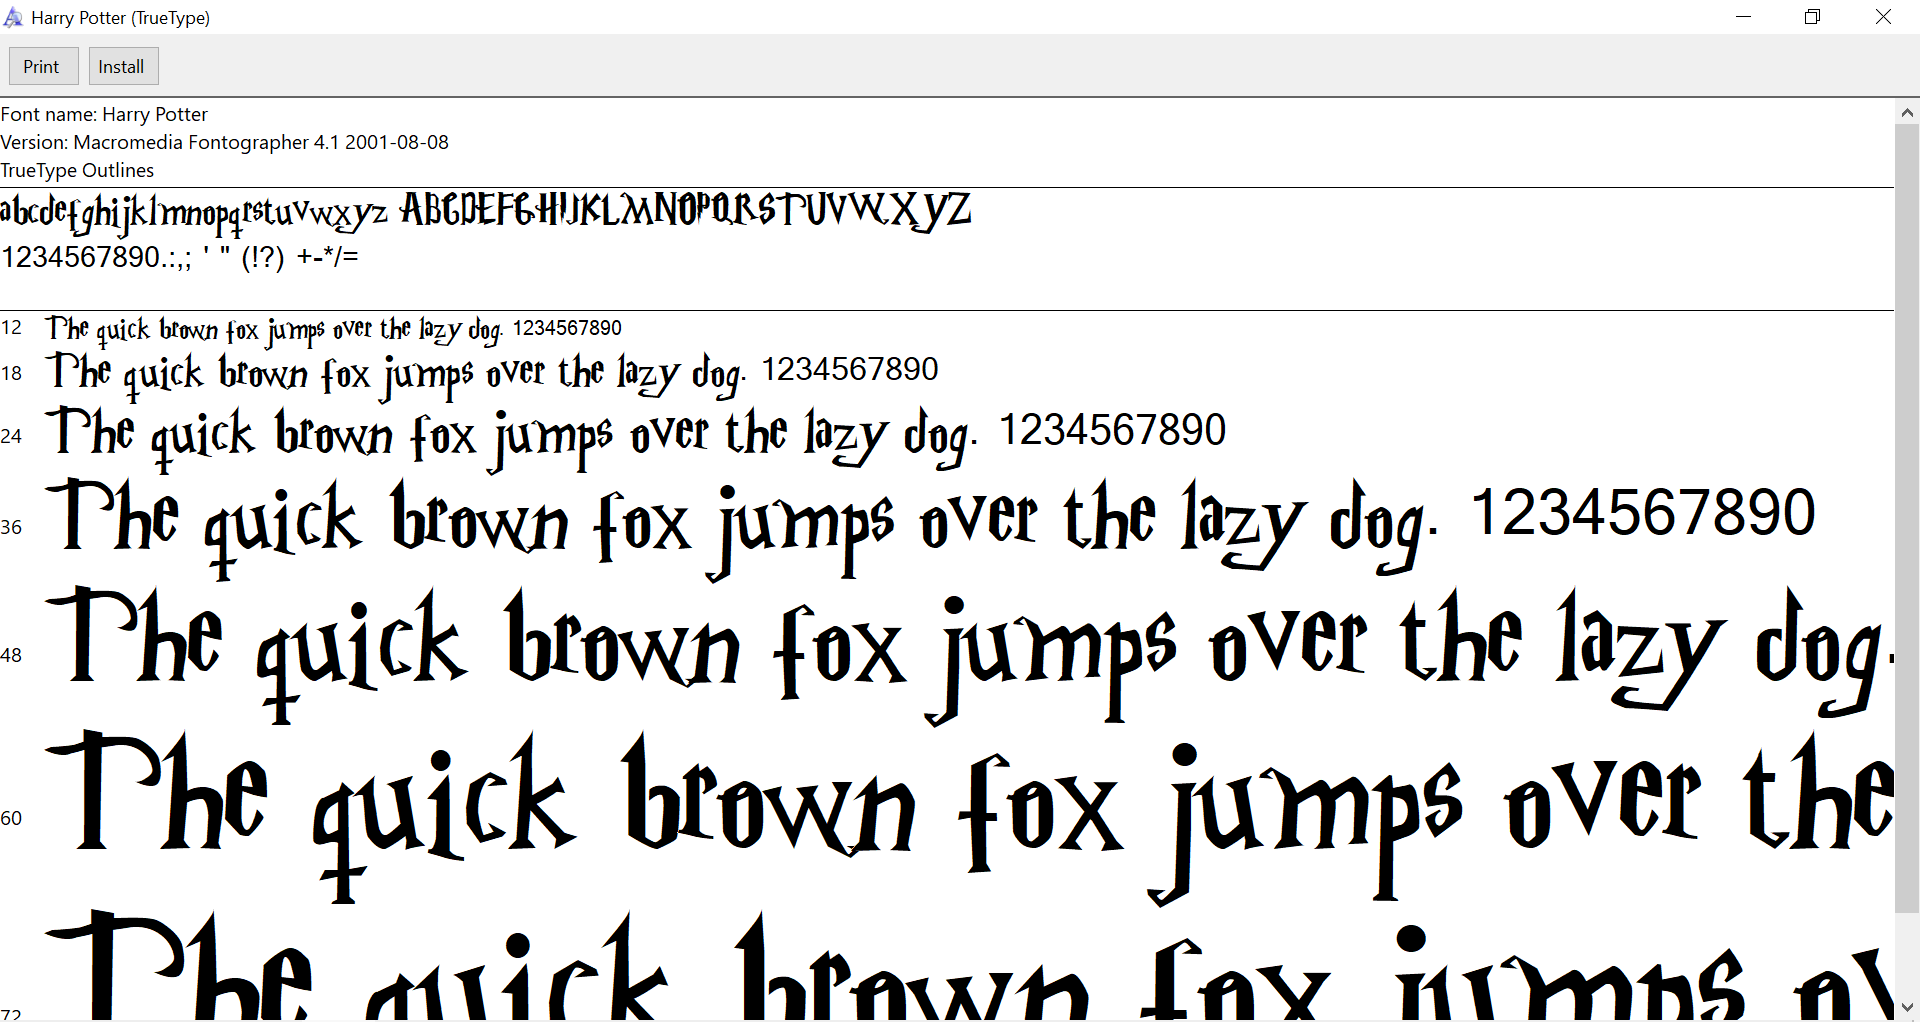Click the Macromedia Fontographer version line

224,142
